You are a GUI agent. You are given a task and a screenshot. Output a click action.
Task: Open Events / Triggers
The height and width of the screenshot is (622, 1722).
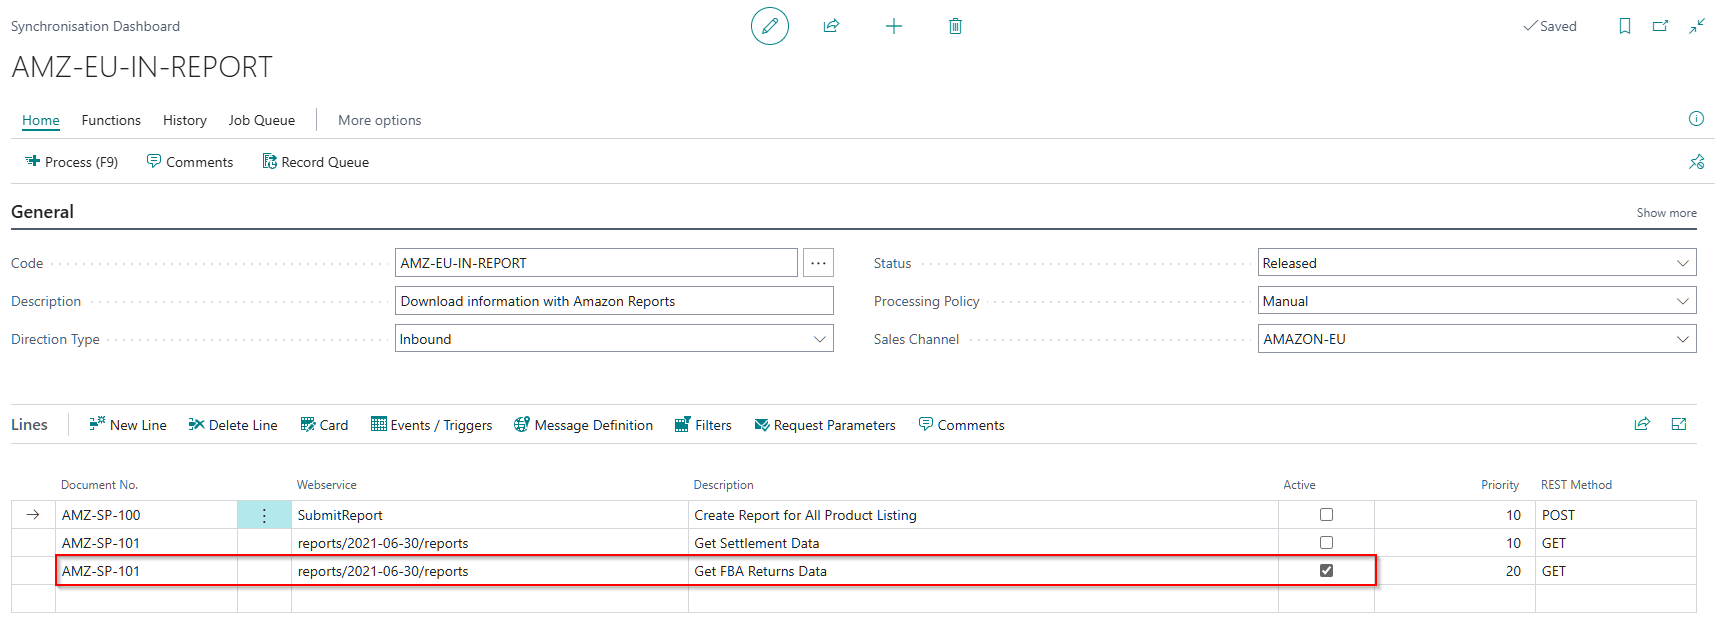(x=432, y=425)
